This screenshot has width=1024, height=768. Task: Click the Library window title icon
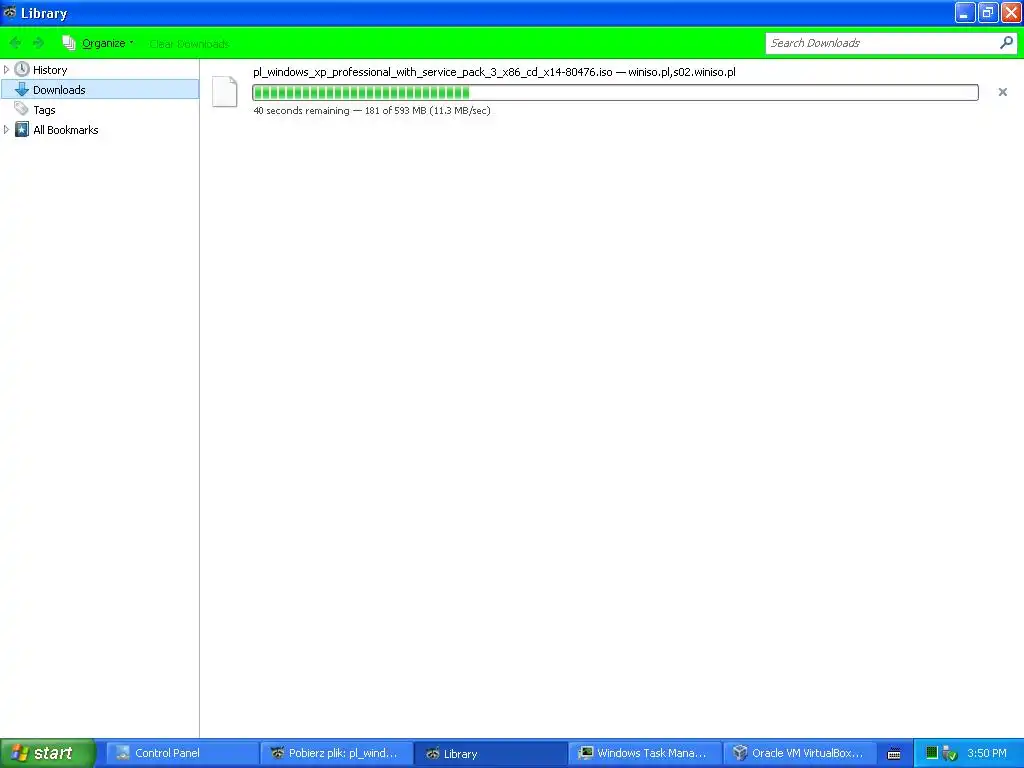[10, 12]
